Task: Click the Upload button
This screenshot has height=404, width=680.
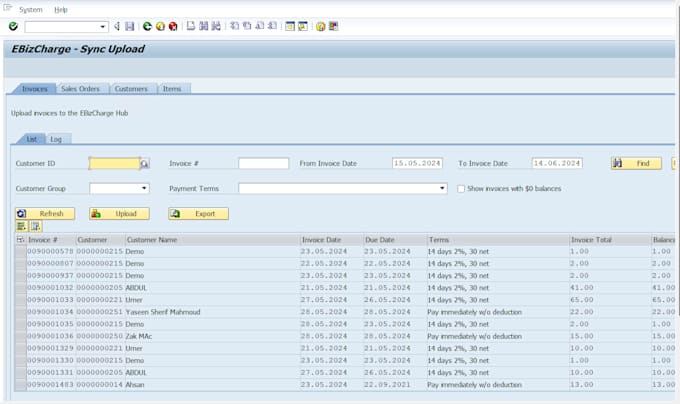Action: (119, 214)
